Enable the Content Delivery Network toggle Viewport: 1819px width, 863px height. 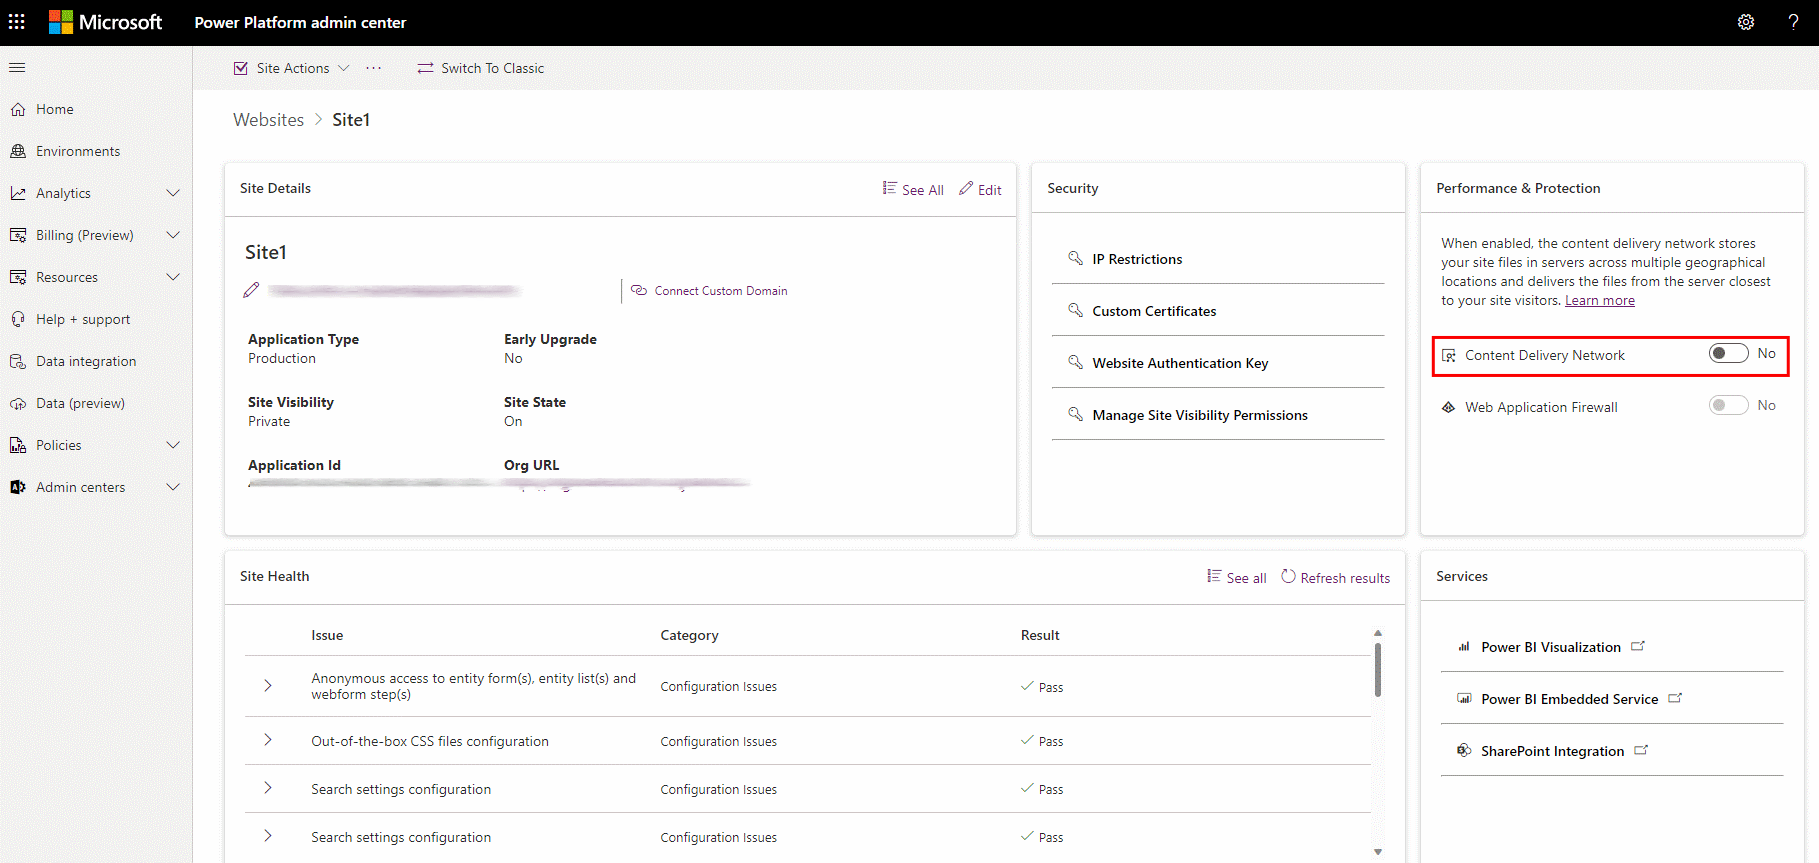tap(1728, 353)
